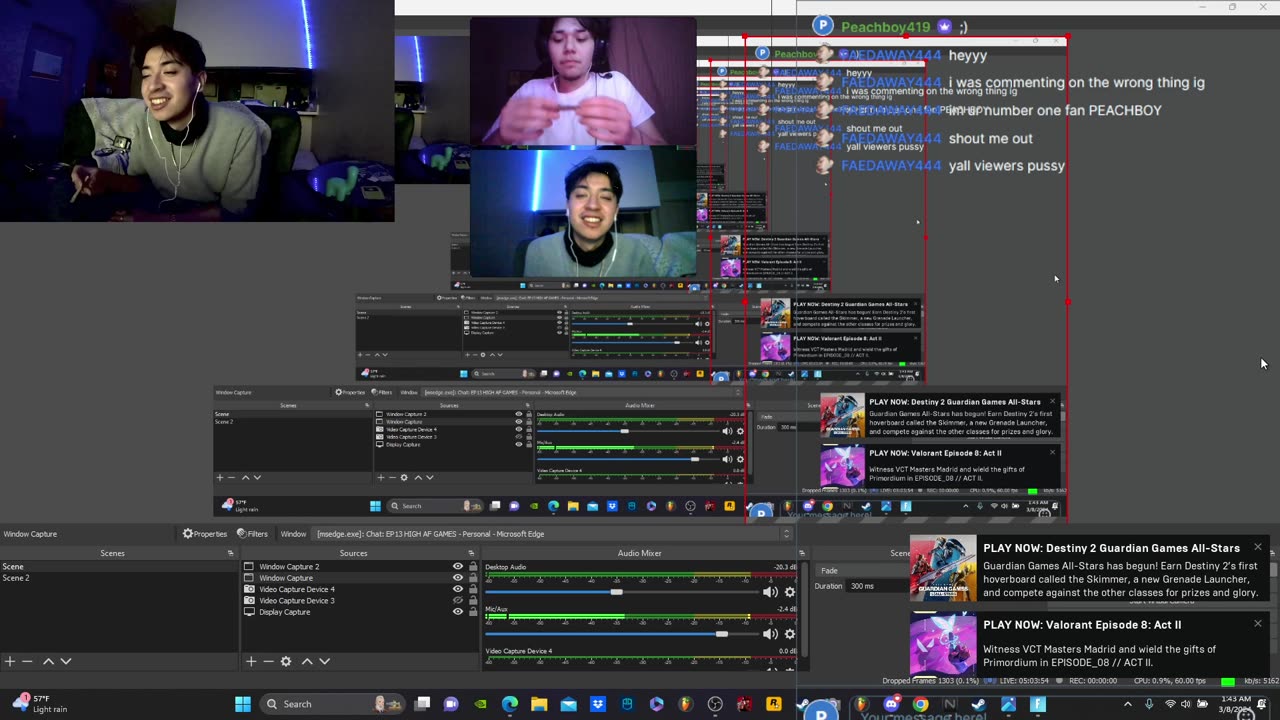Launch Google Chrome from the taskbar

point(920,704)
